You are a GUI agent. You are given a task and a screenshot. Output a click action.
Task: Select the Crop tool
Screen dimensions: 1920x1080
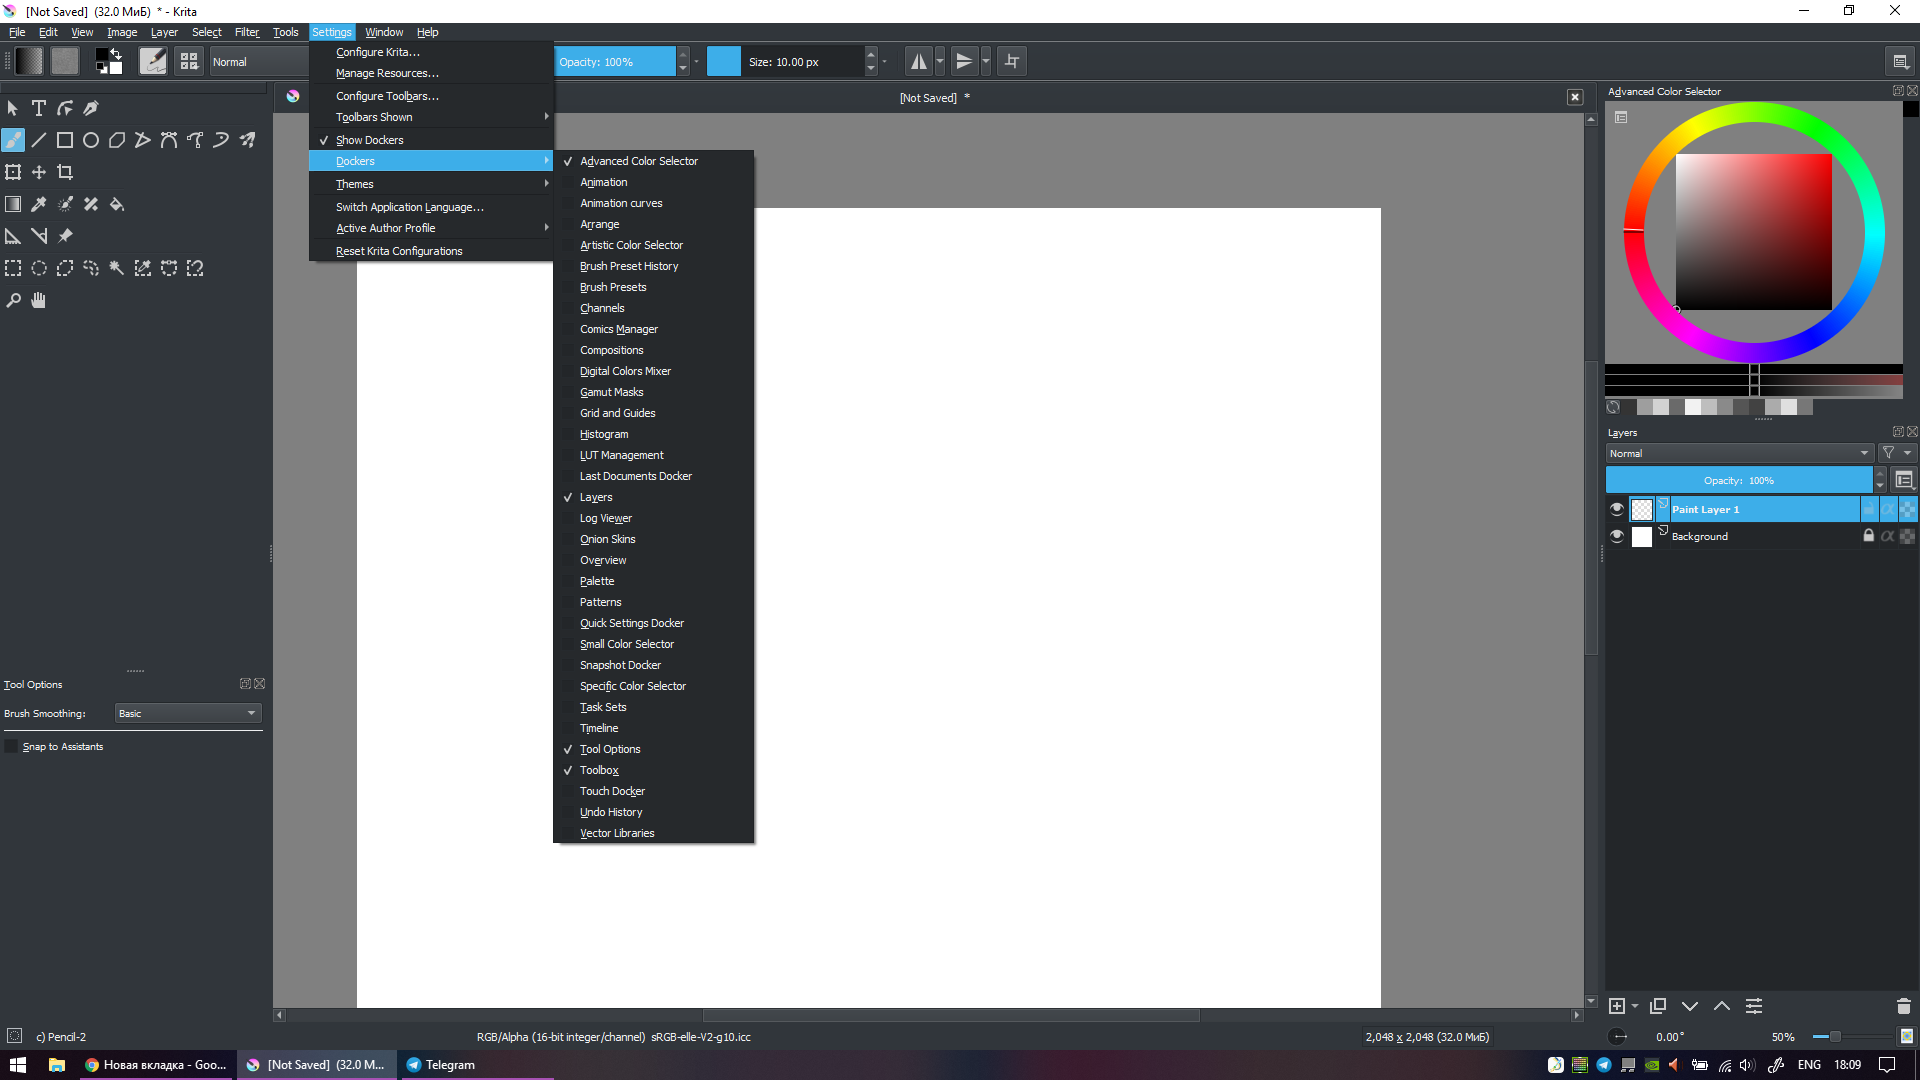pyautogui.click(x=65, y=172)
